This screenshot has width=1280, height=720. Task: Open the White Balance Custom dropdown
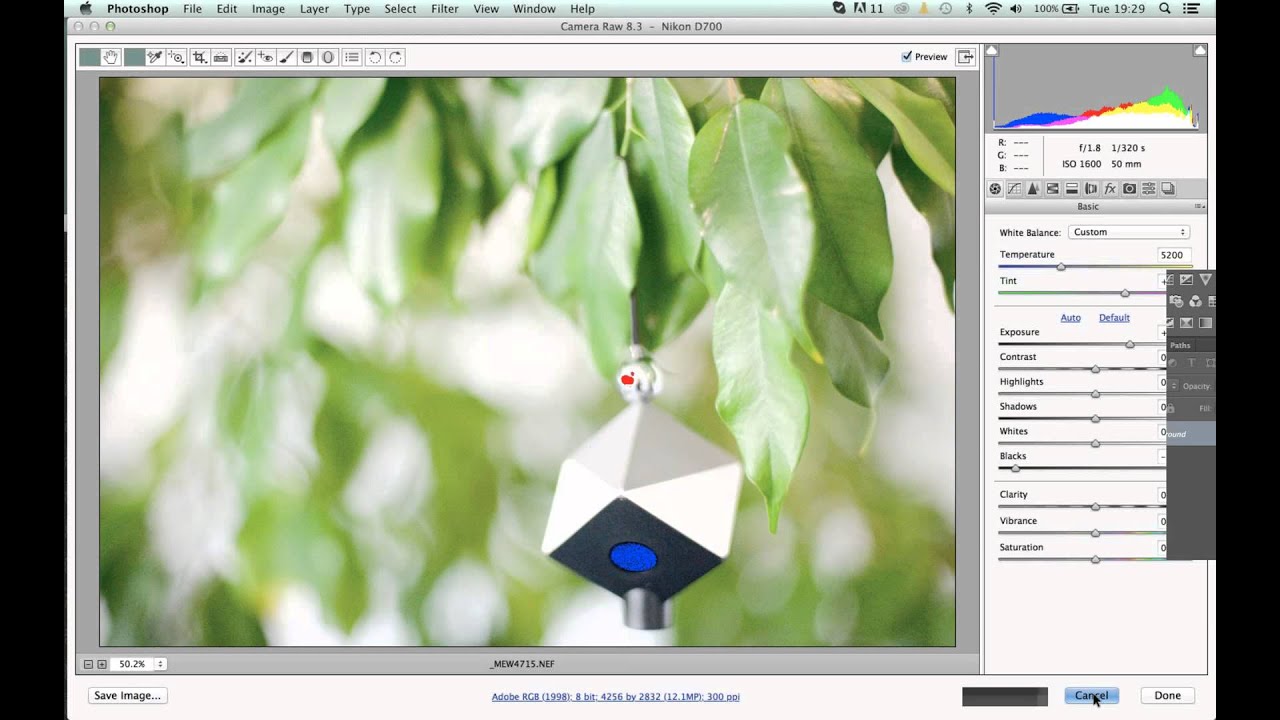[1128, 232]
